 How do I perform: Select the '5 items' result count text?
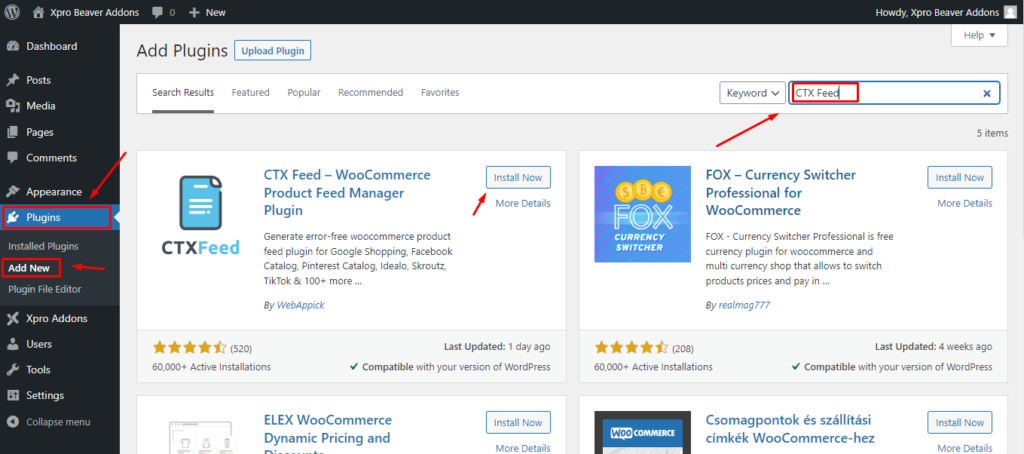click(x=993, y=133)
